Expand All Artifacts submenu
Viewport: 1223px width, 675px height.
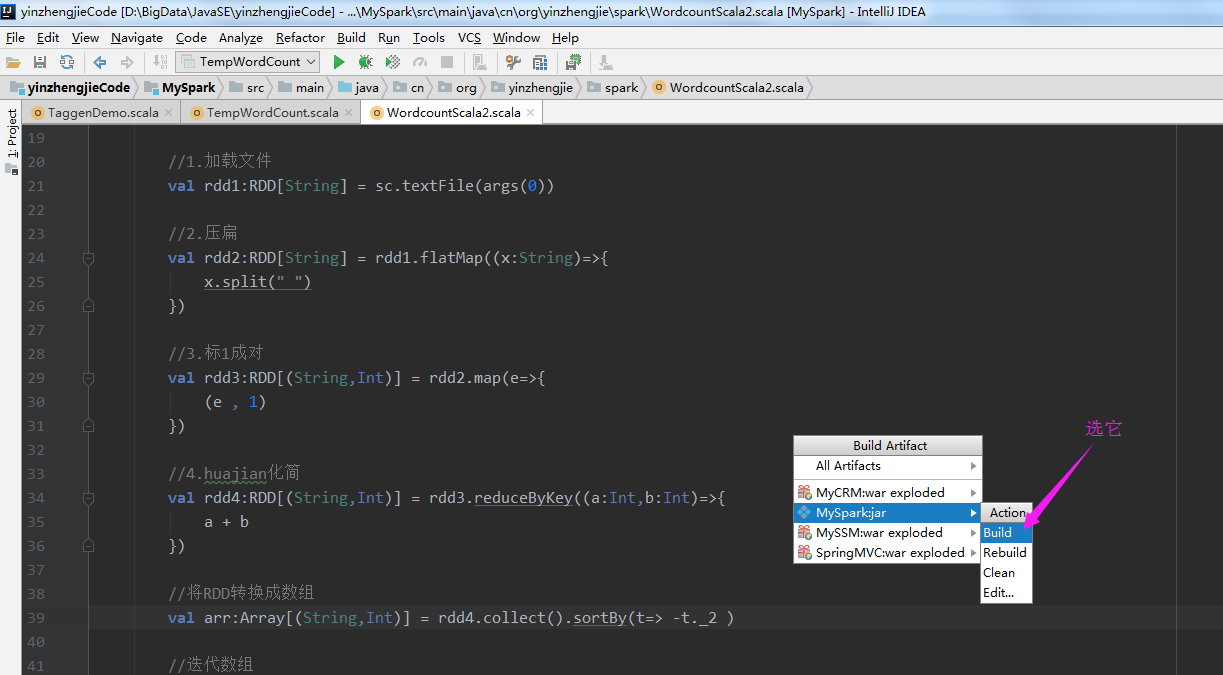[x=887, y=466]
